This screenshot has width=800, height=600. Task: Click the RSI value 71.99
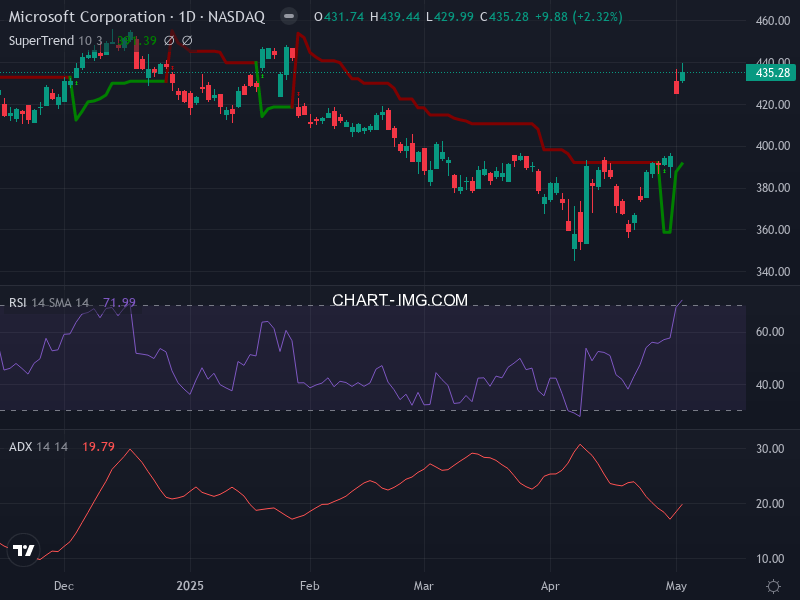point(119,303)
